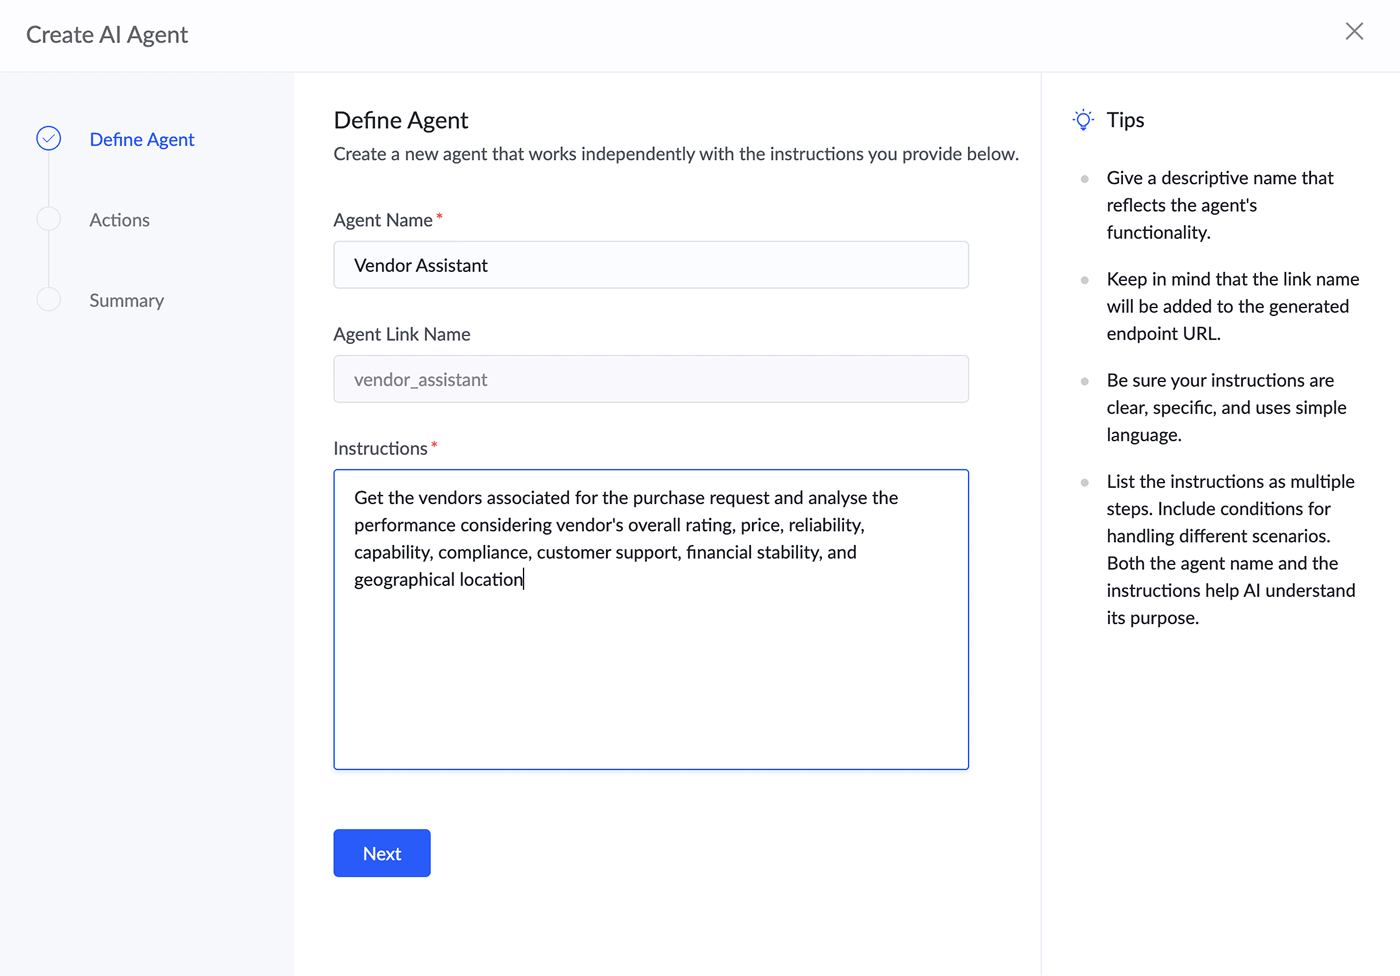Click the Agent Name field label

(x=383, y=220)
